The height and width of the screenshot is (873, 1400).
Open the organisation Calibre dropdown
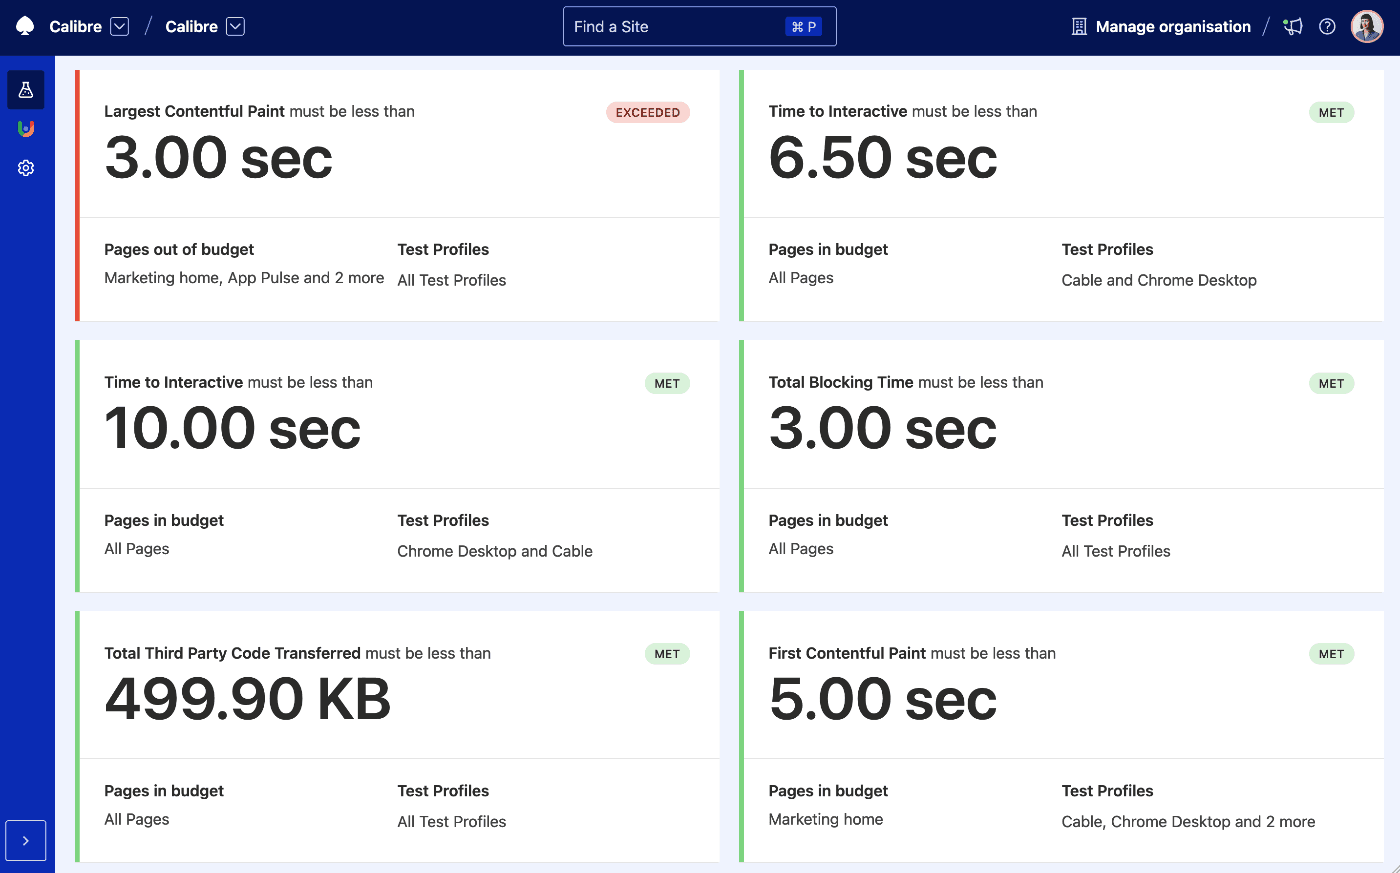tap(119, 26)
